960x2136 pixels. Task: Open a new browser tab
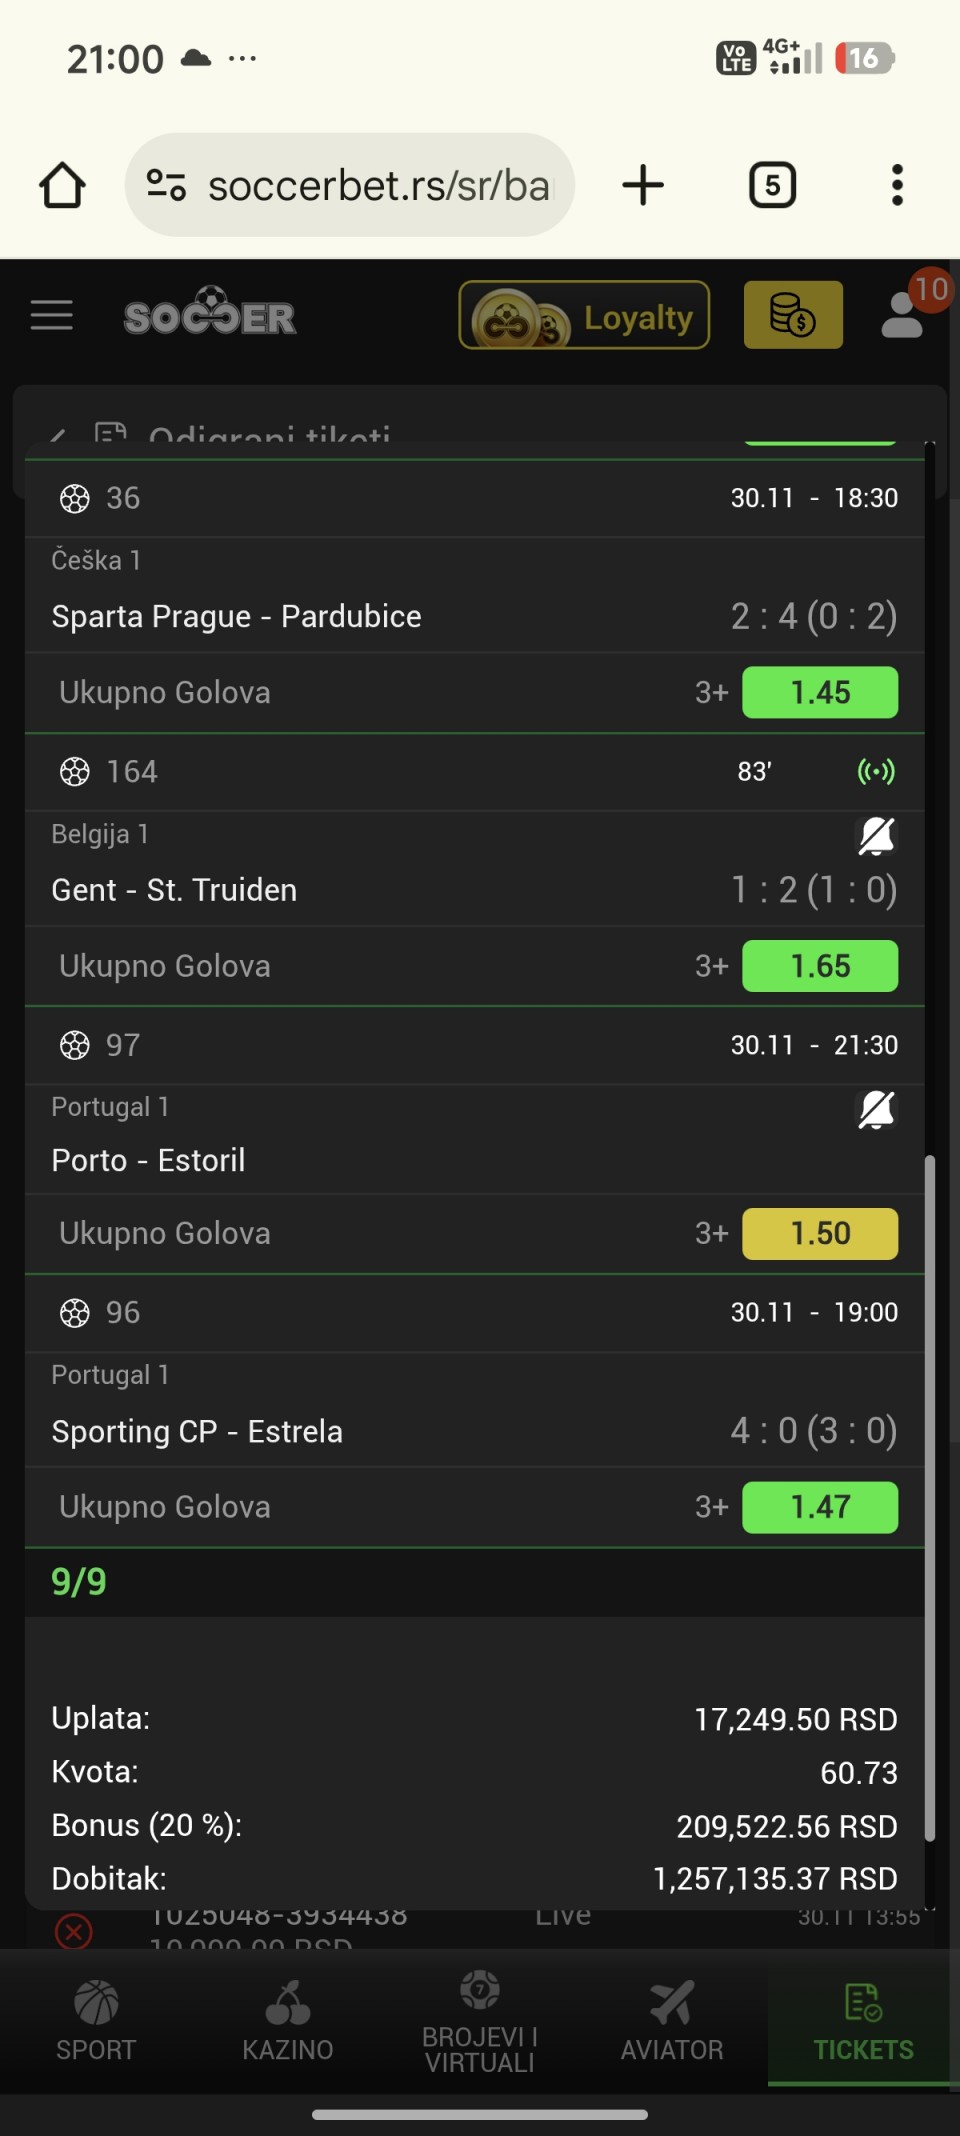[643, 185]
